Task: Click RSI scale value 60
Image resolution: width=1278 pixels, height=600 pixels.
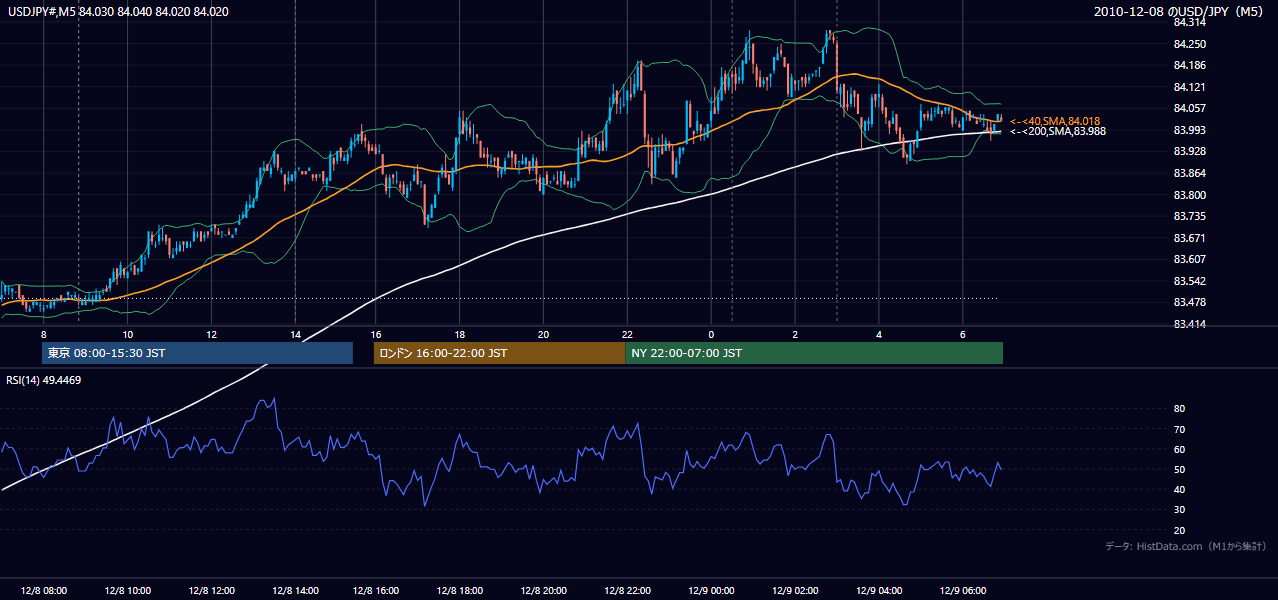Action: 1180,449
